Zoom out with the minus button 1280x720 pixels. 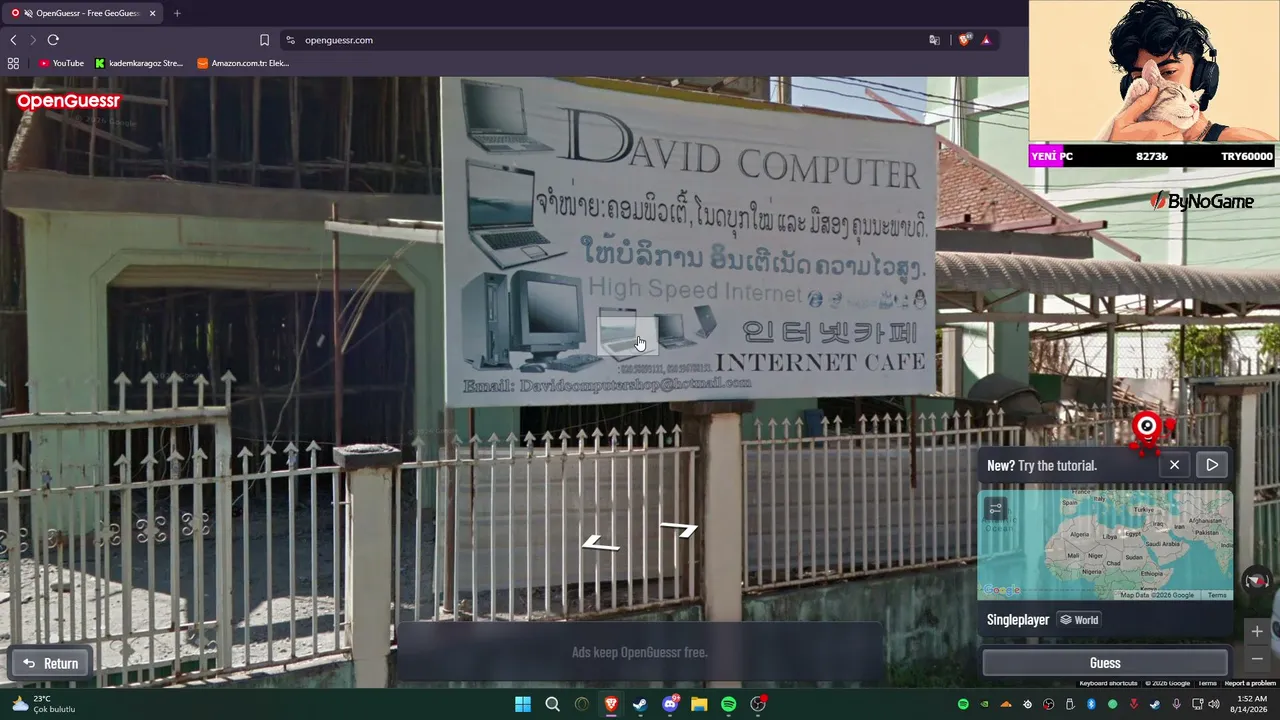[x=1257, y=659]
